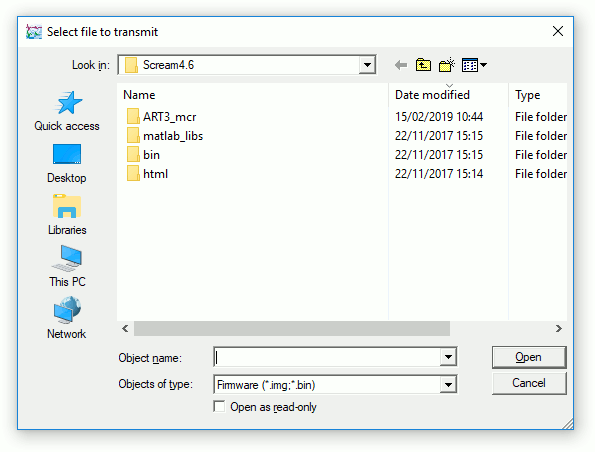Screen dimensions: 595x452
Task: Open the Objects of type dropdown
Action: [448, 385]
